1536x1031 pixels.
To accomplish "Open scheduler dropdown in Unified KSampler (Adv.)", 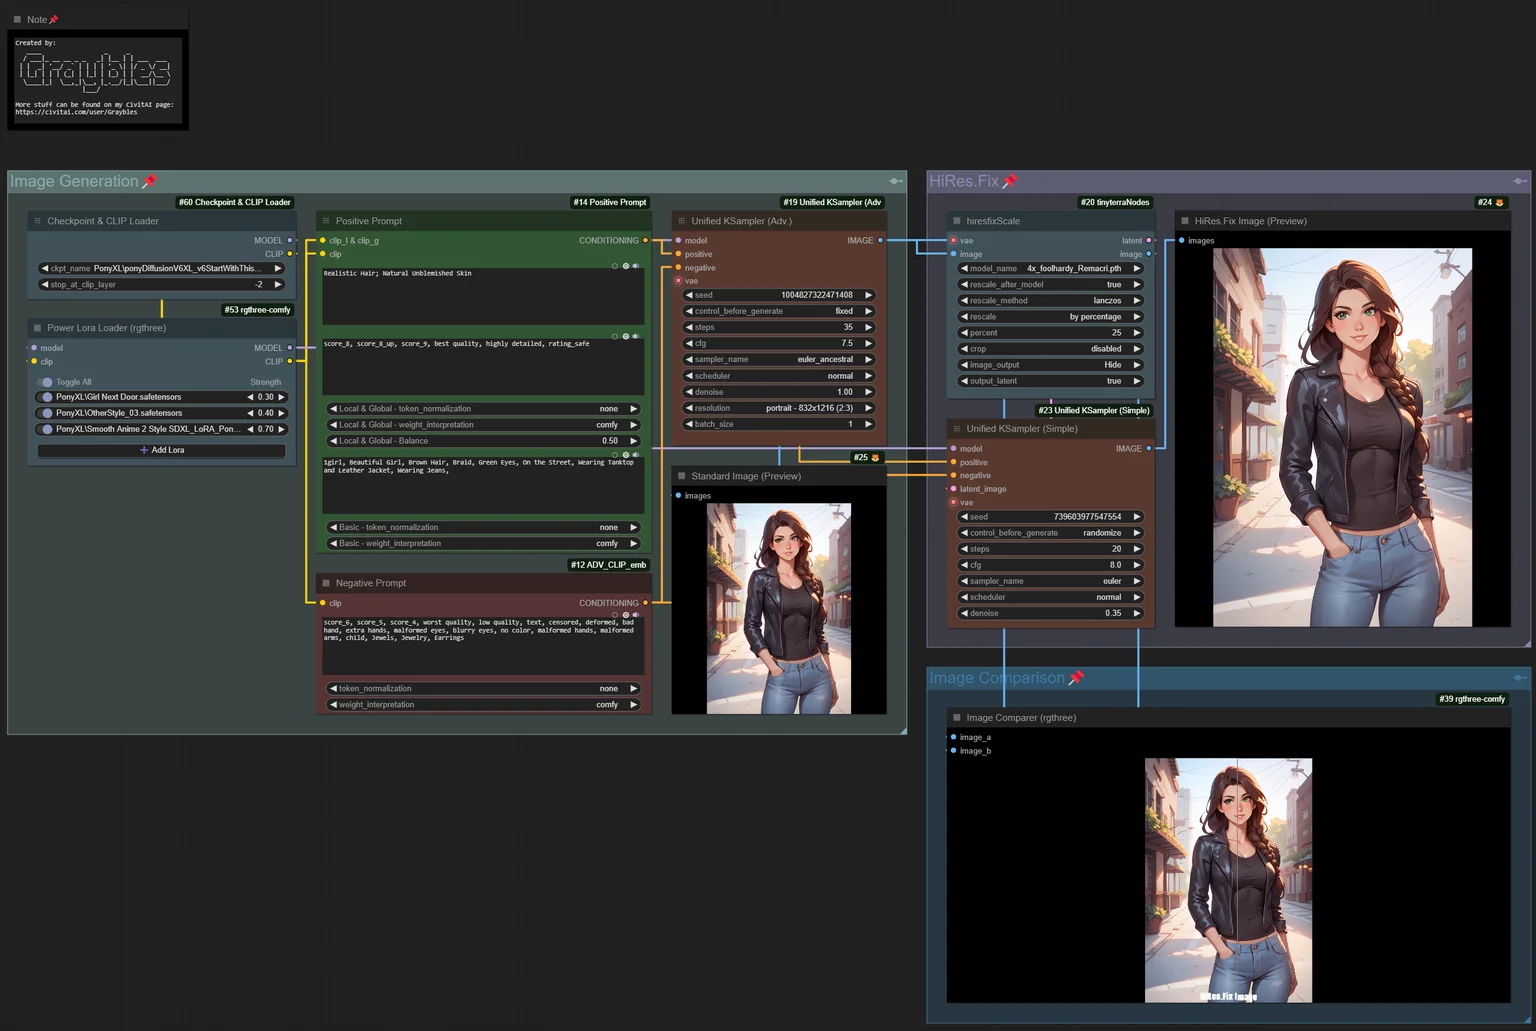I will (779, 376).
